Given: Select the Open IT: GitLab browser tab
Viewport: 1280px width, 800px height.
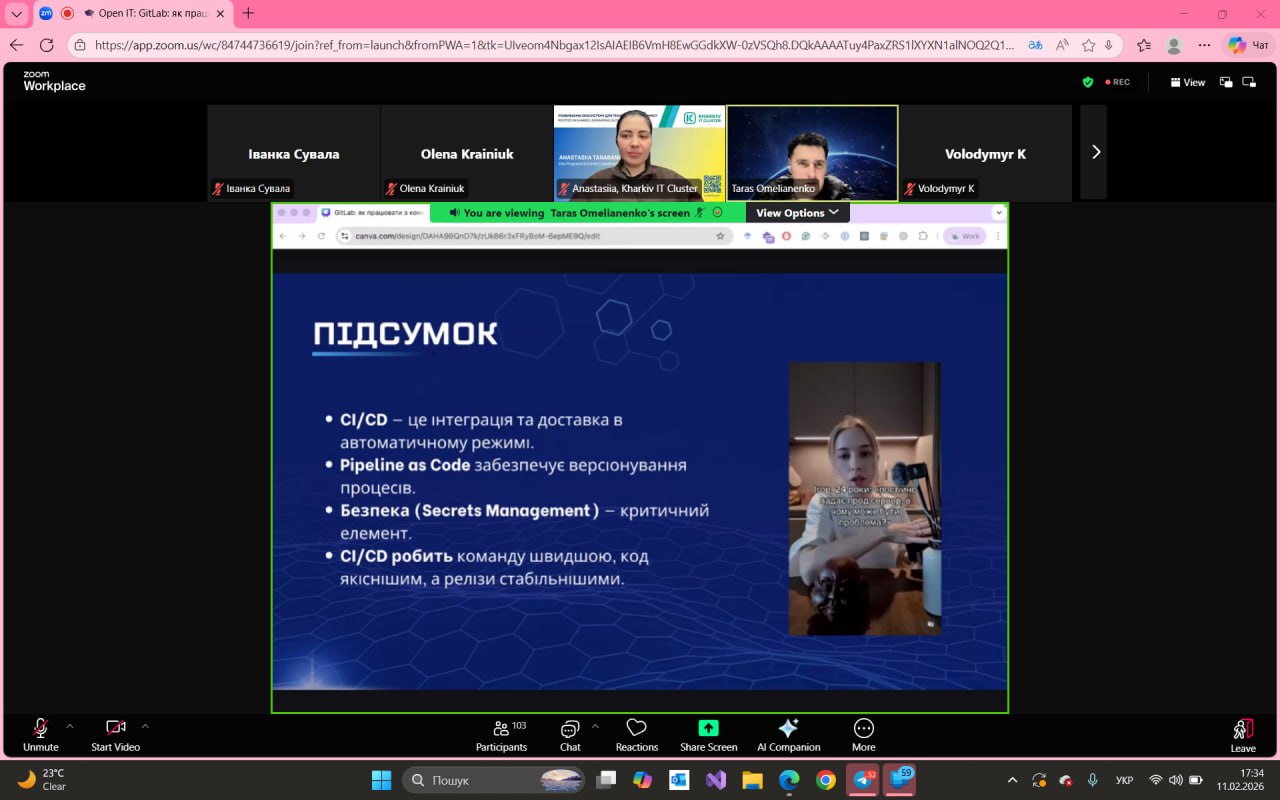Looking at the screenshot, I should click(x=150, y=13).
